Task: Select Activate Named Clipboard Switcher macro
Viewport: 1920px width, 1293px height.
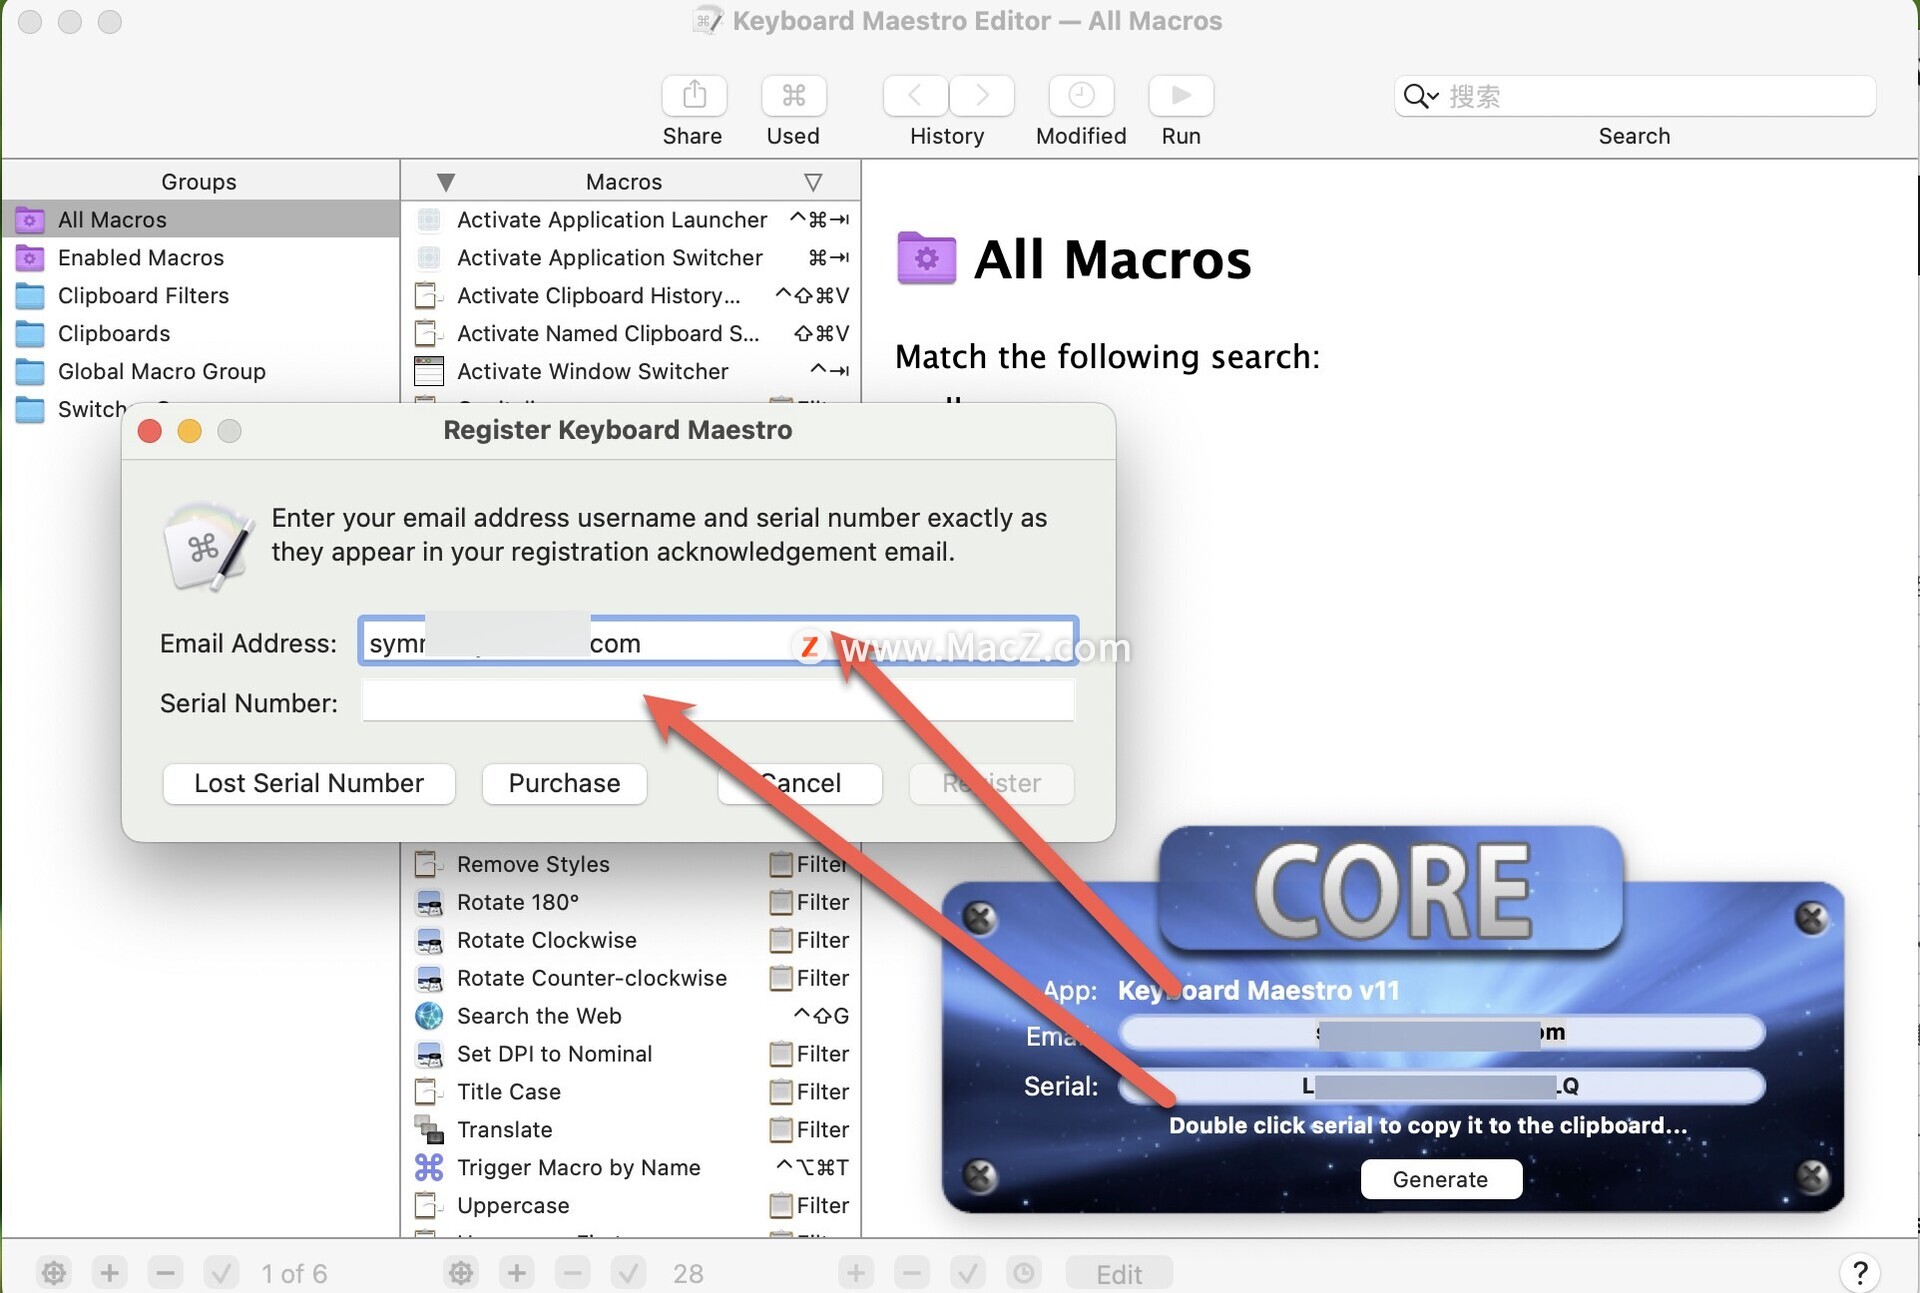Action: 631,333
